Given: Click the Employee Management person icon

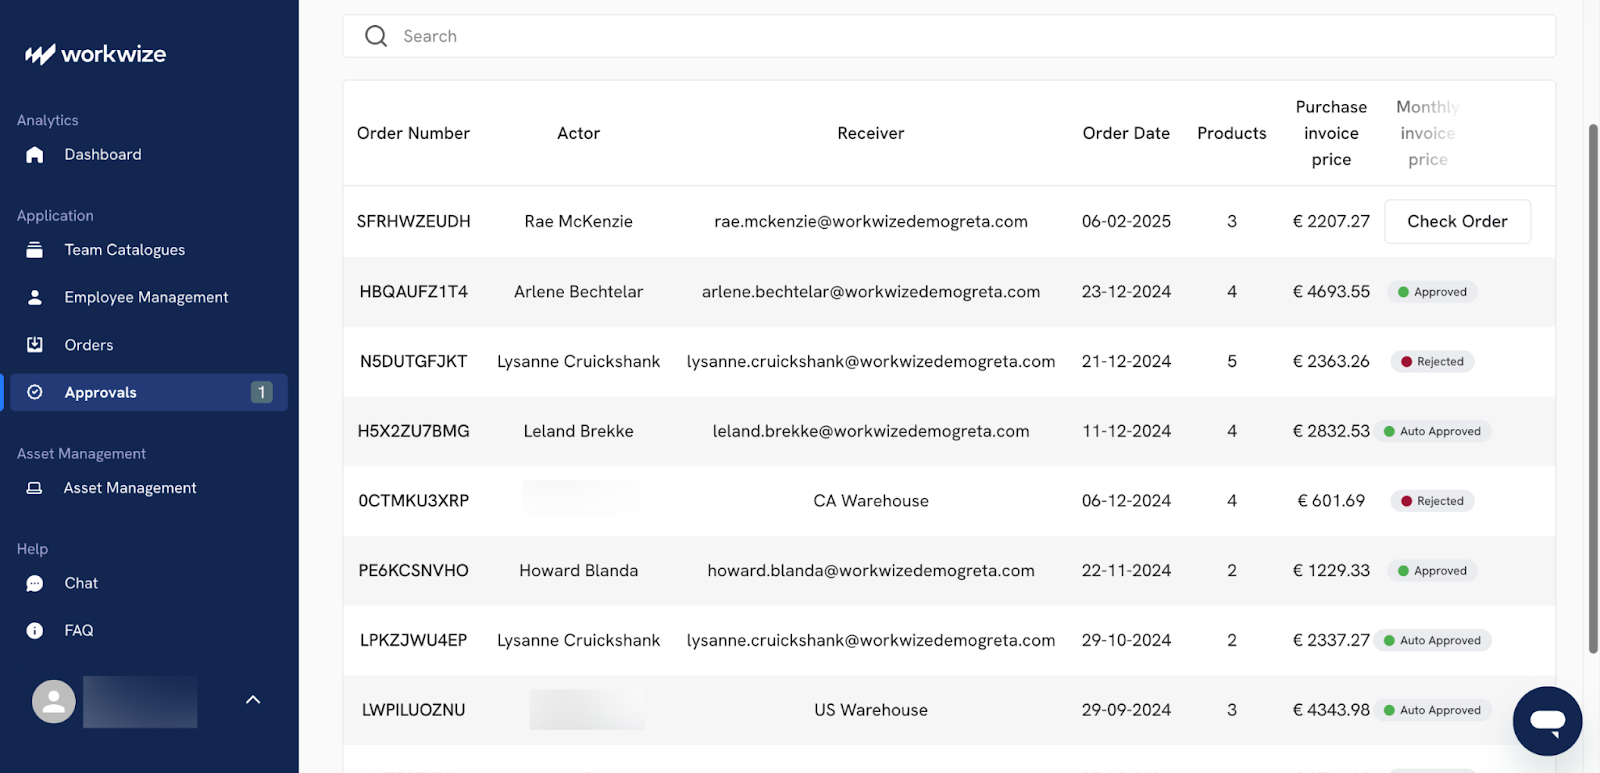Looking at the screenshot, I should tap(35, 297).
